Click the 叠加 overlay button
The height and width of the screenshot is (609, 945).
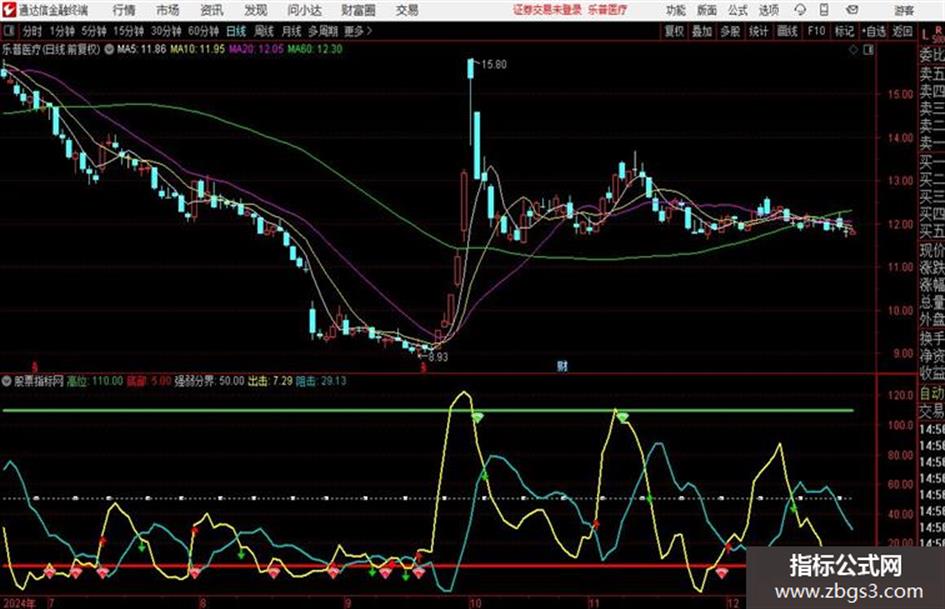click(x=702, y=31)
